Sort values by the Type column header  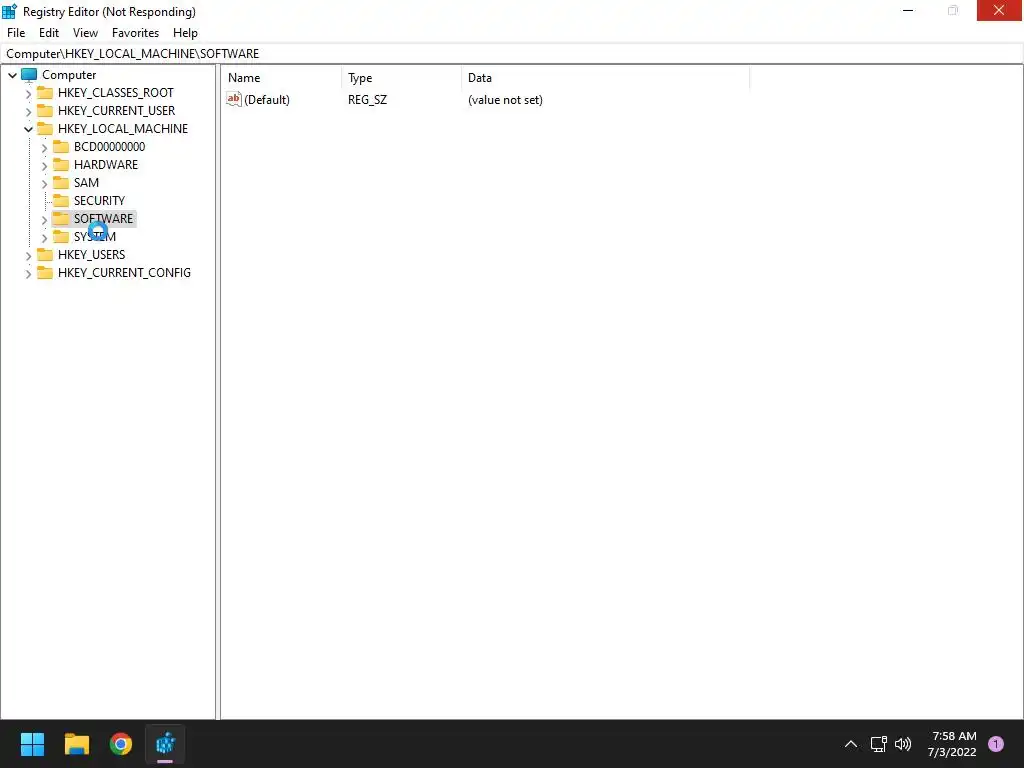coord(402,78)
